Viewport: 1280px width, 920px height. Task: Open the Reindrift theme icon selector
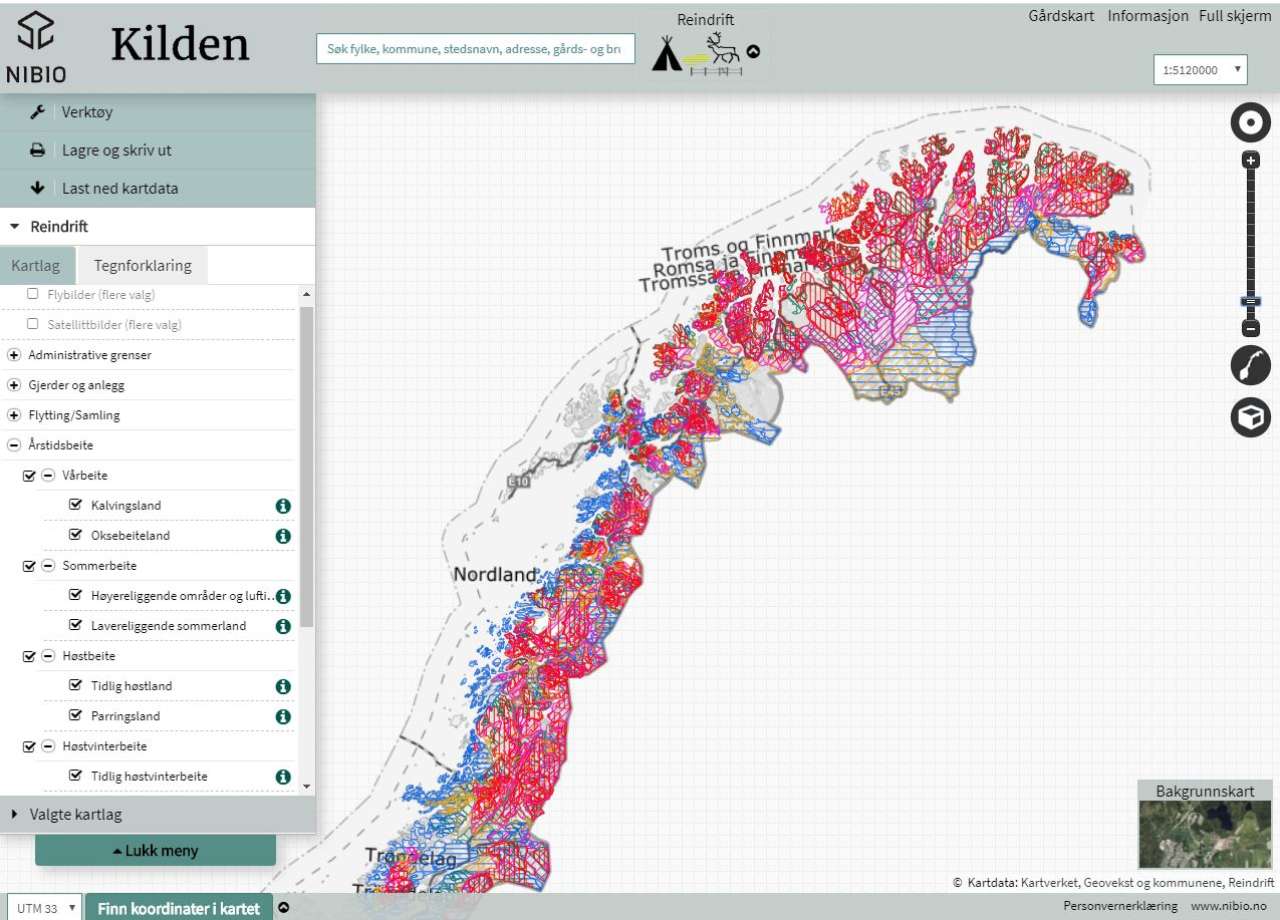pos(696,53)
